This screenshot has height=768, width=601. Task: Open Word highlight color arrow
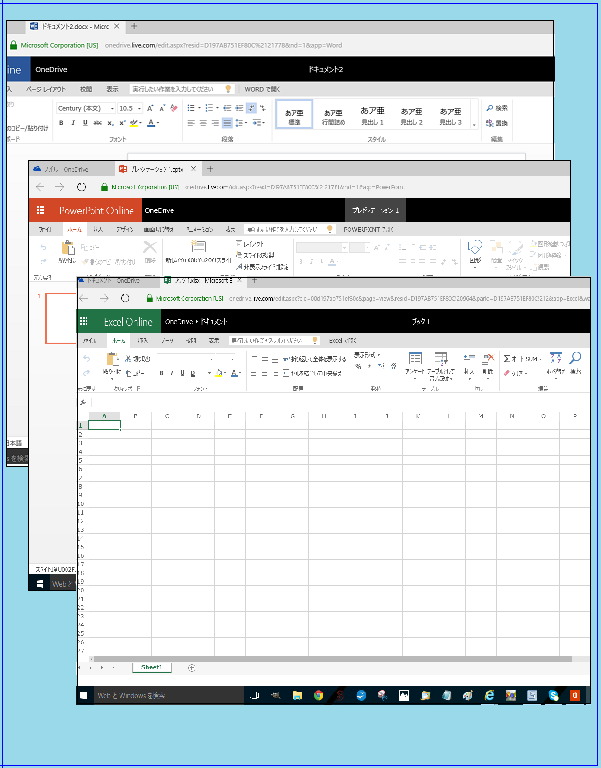[141, 123]
